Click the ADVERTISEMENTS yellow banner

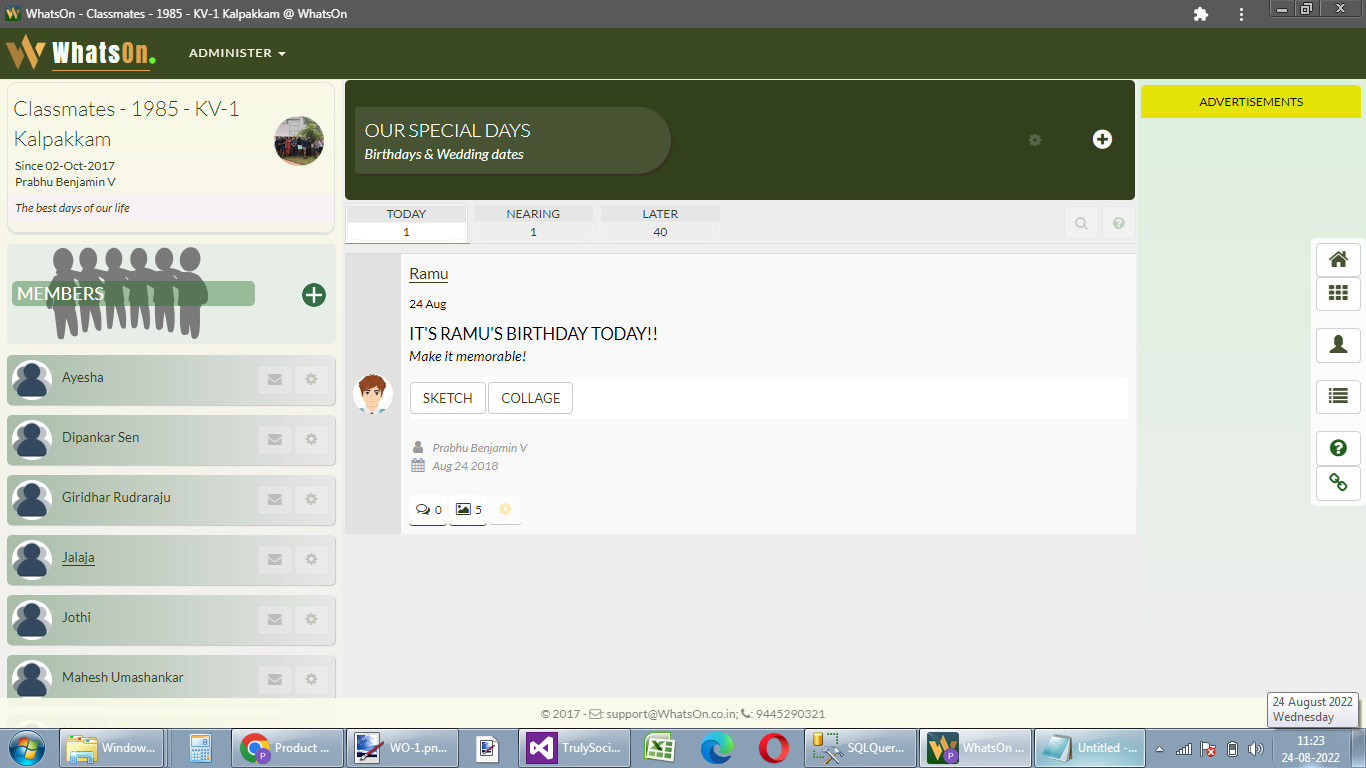click(1251, 102)
